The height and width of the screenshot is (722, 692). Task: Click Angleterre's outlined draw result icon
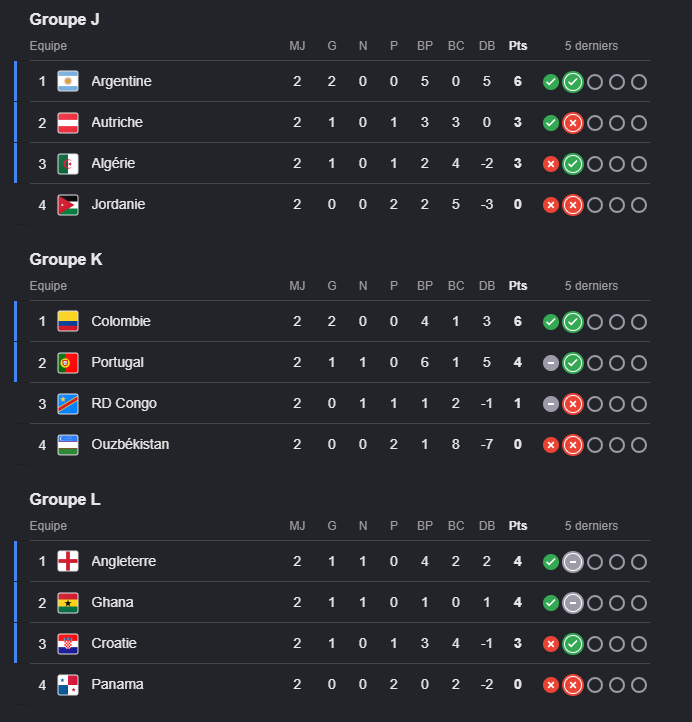point(573,562)
